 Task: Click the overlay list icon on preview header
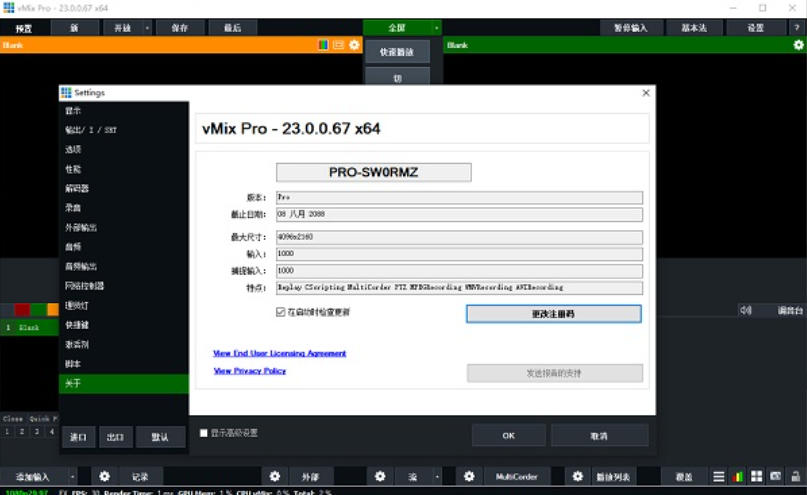pyautogui.click(x=338, y=45)
